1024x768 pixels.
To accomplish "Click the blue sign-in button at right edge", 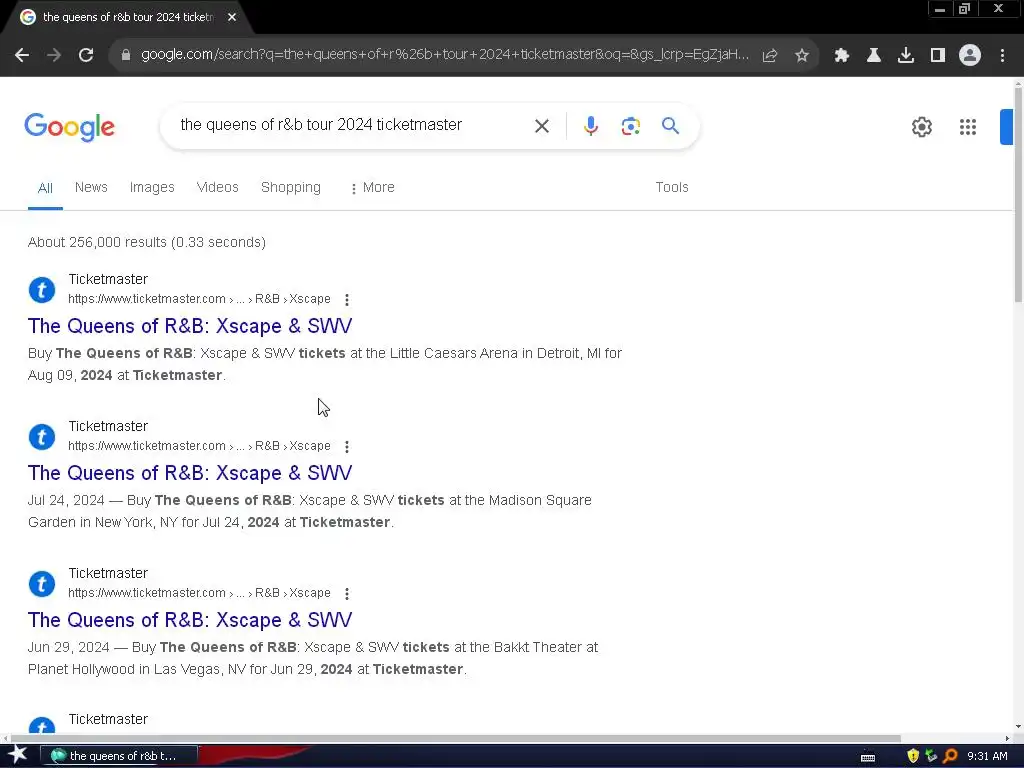I will 1006,127.
